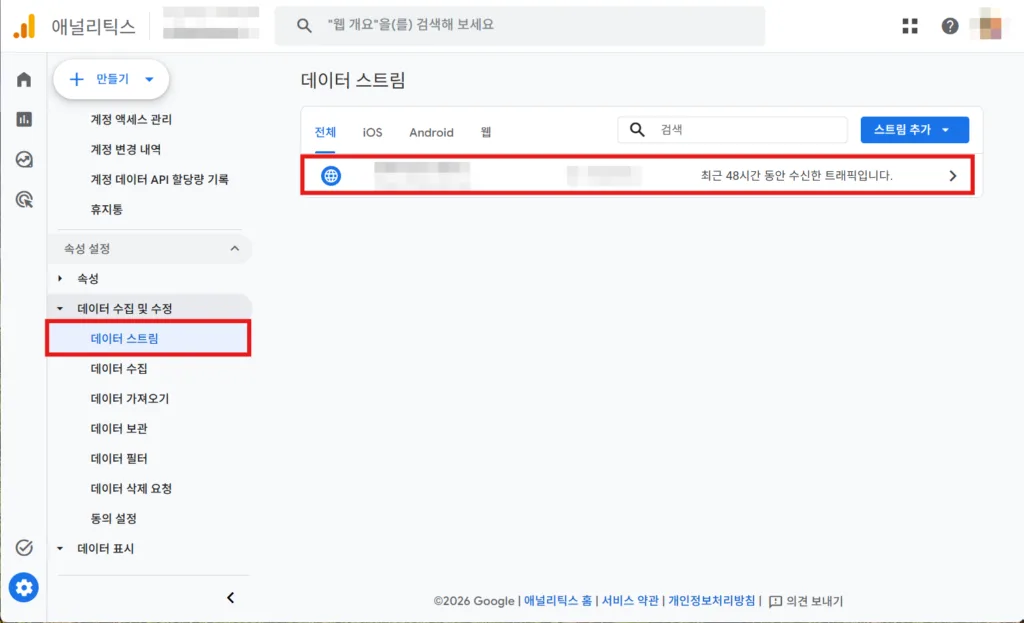Open stream details via right chevron
This screenshot has height=623, width=1024.
click(953, 176)
